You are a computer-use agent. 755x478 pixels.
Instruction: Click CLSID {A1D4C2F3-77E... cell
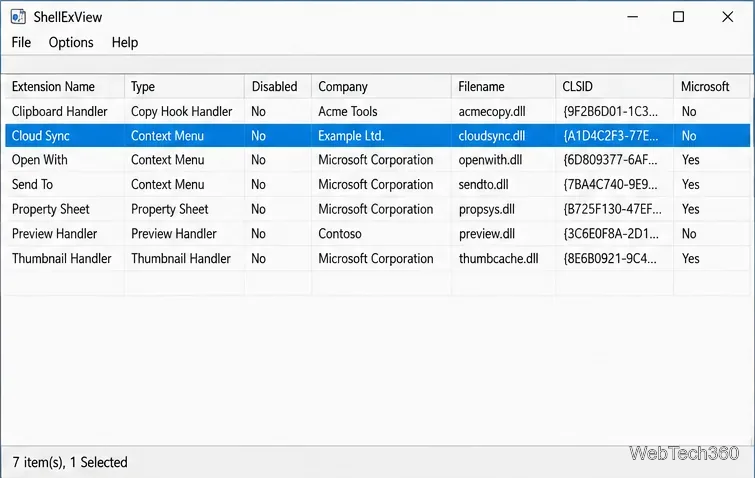coord(611,136)
